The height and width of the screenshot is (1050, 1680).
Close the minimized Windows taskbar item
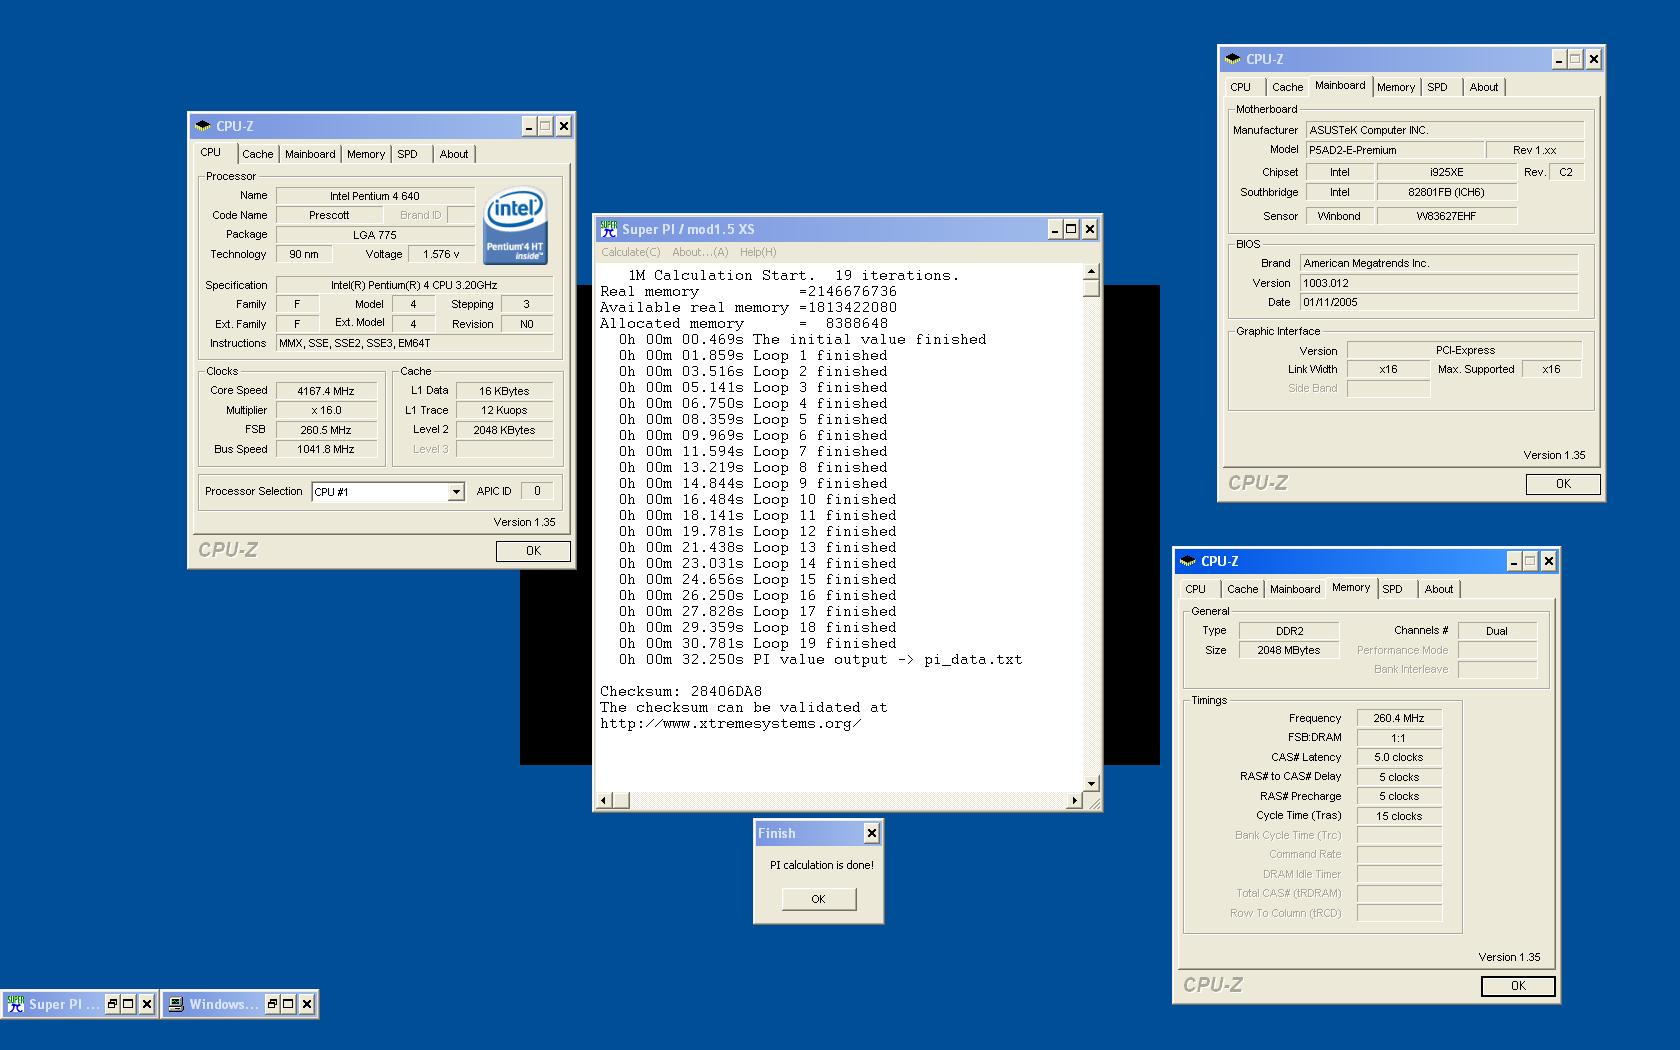pyautogui.click(x=306, y=1004)
